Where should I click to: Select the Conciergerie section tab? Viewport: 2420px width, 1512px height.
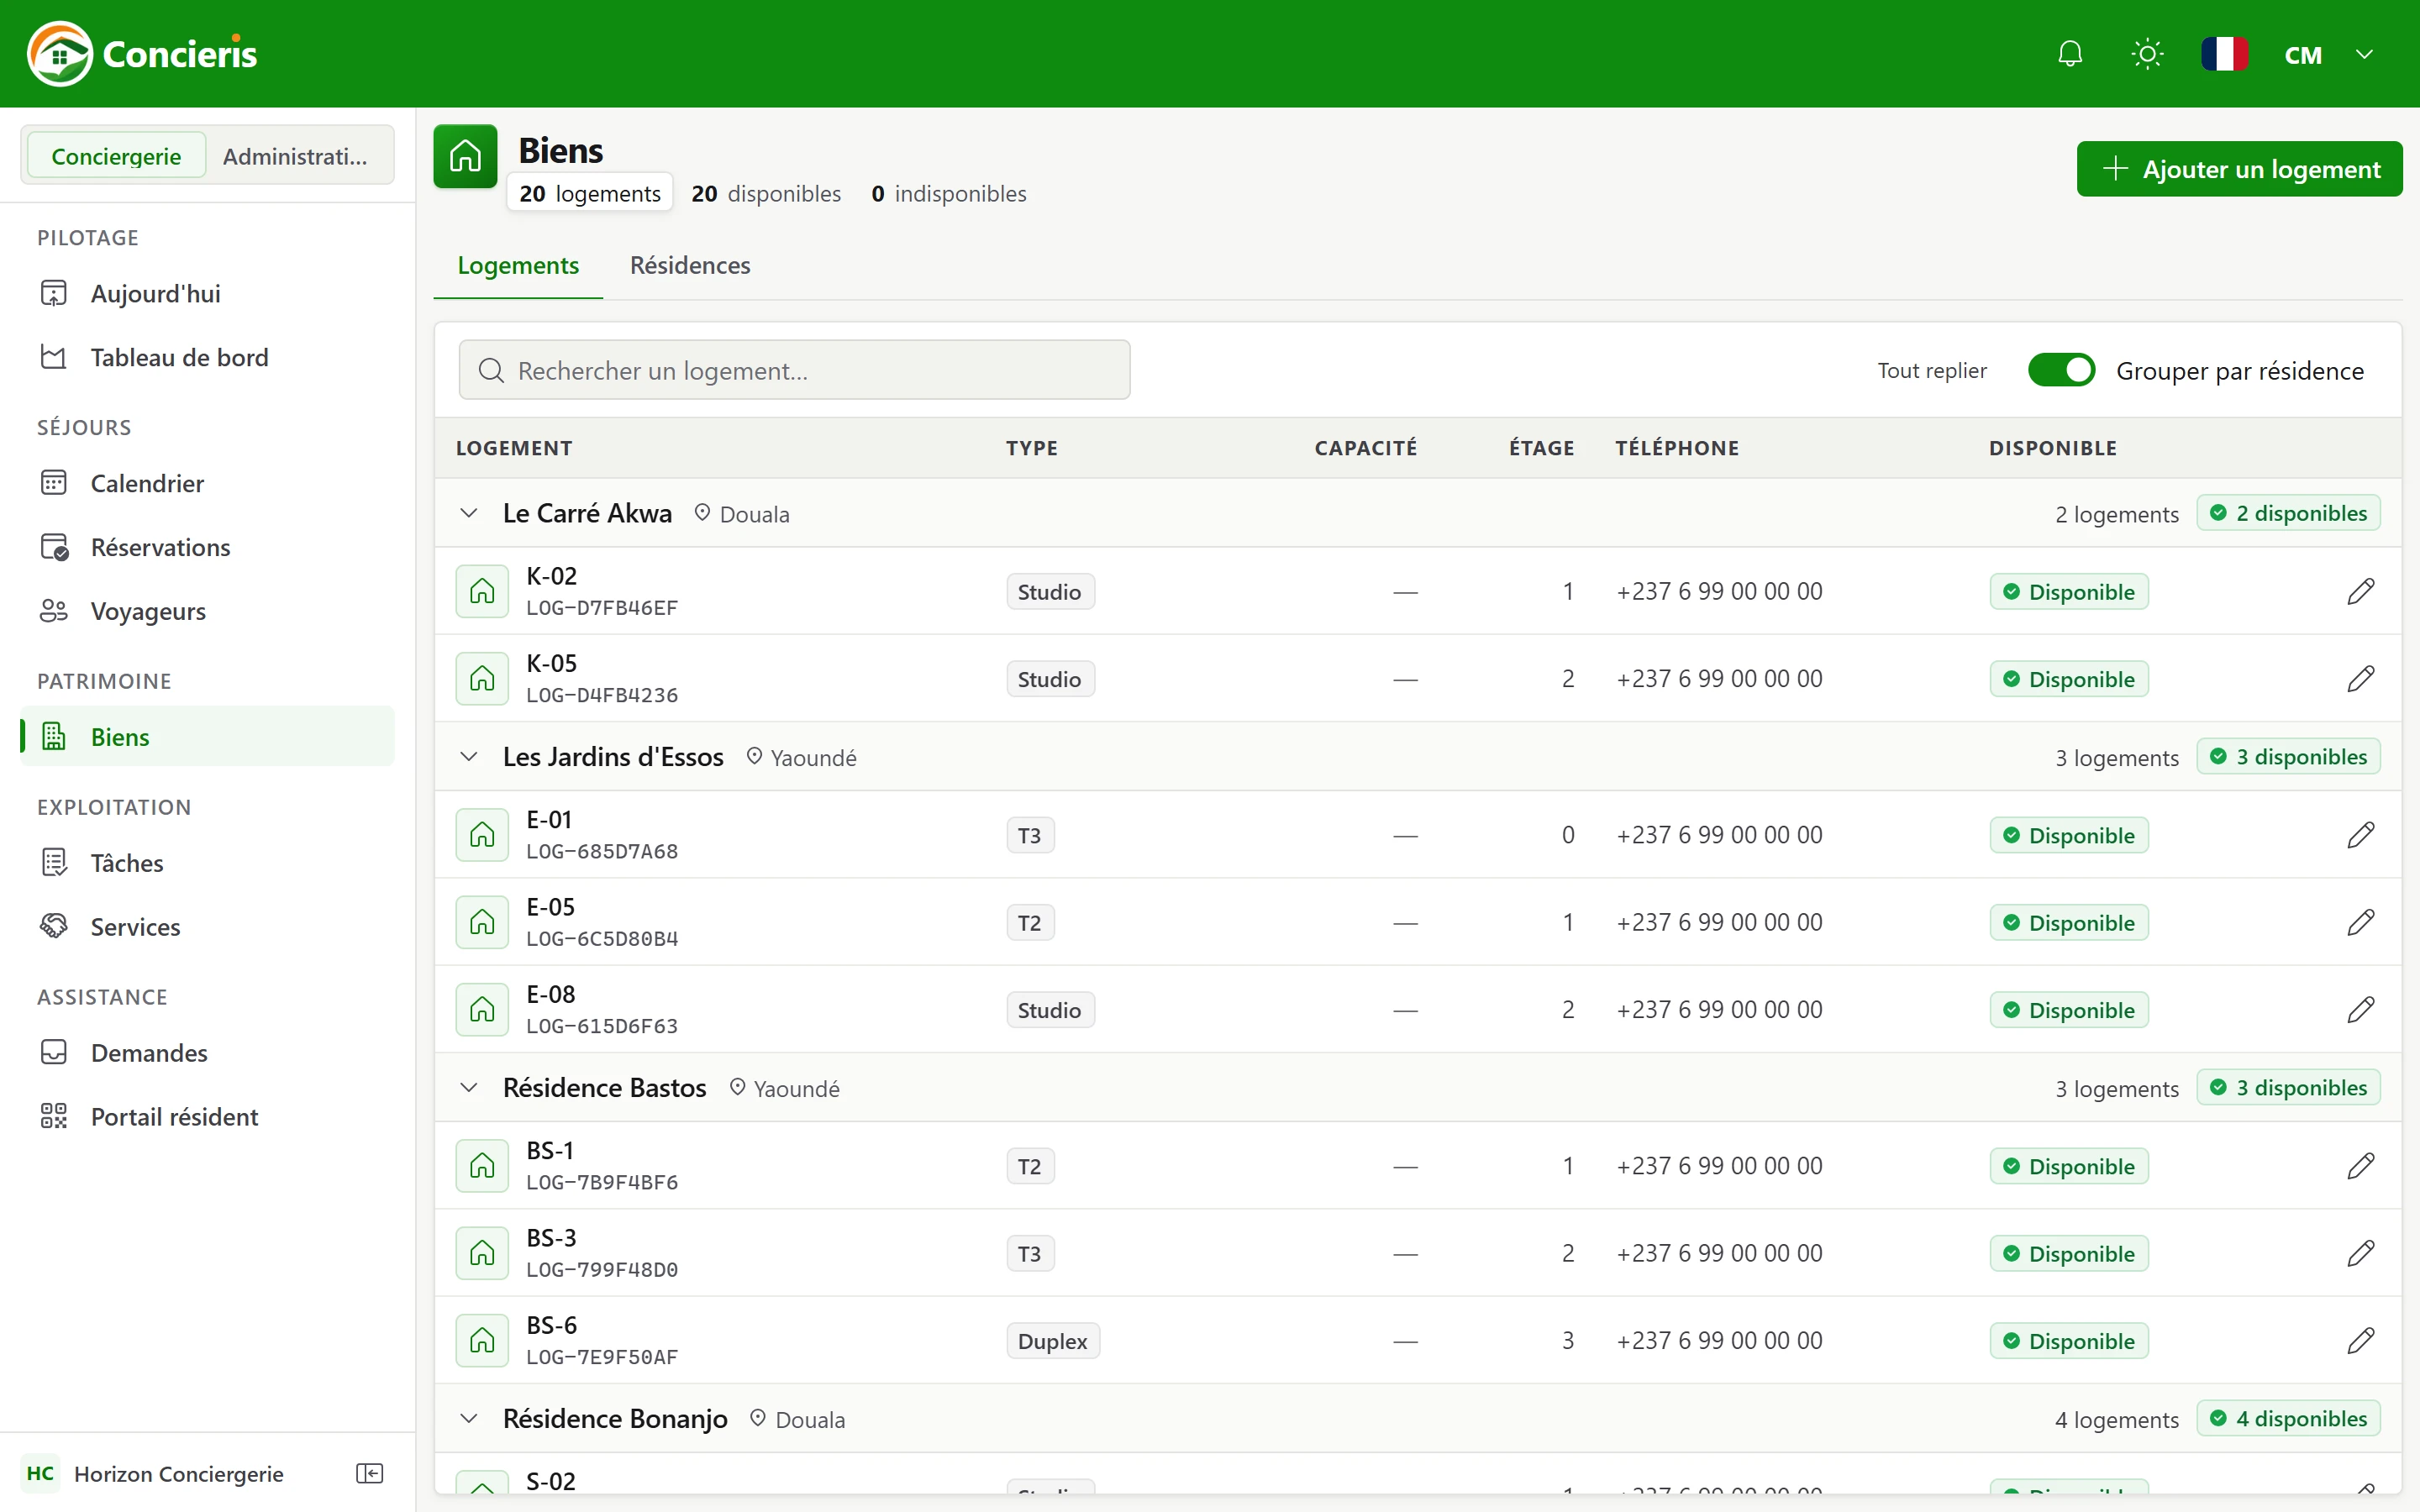click(116, 156)
